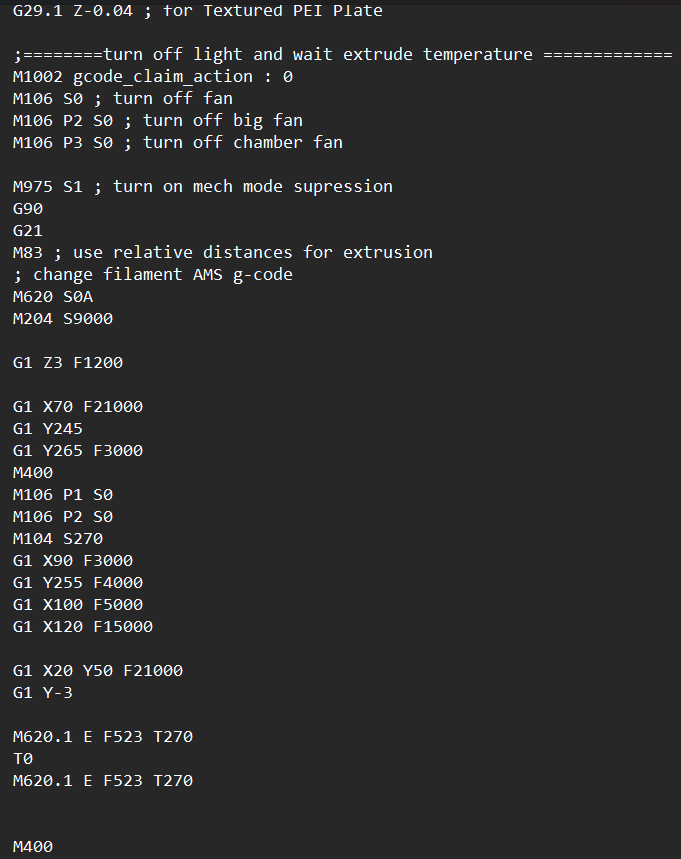The image size is (681, 859).
Task: Click the G1 Y265 F3000 line
Action: (78, 450)
